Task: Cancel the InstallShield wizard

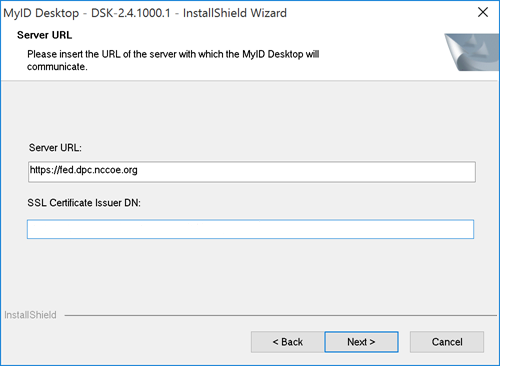Action: click(447, 342)
